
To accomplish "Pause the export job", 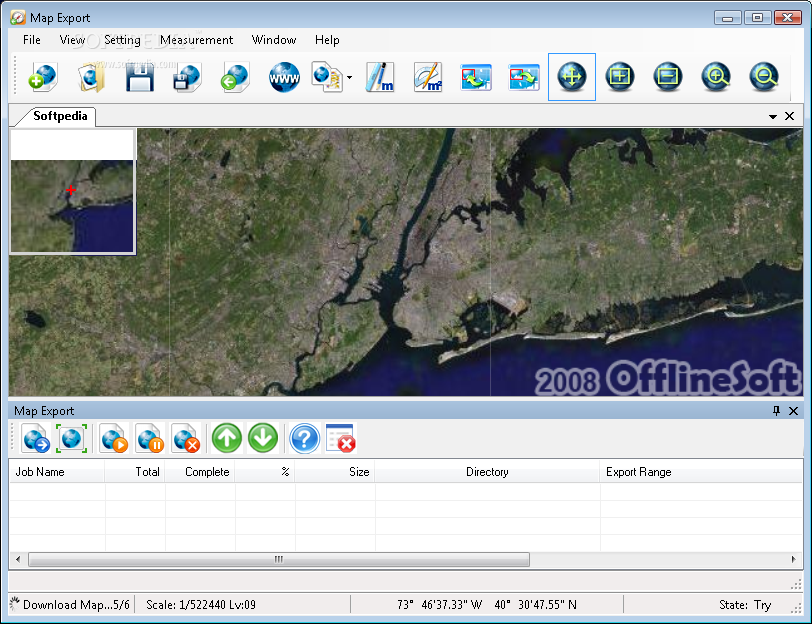I will click(x=150, y=439).
